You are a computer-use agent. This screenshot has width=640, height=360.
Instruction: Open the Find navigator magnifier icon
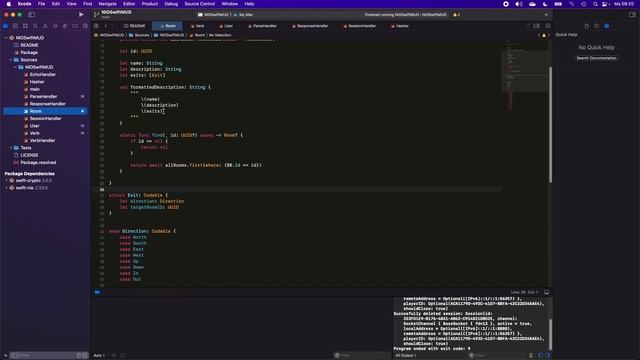35,26
